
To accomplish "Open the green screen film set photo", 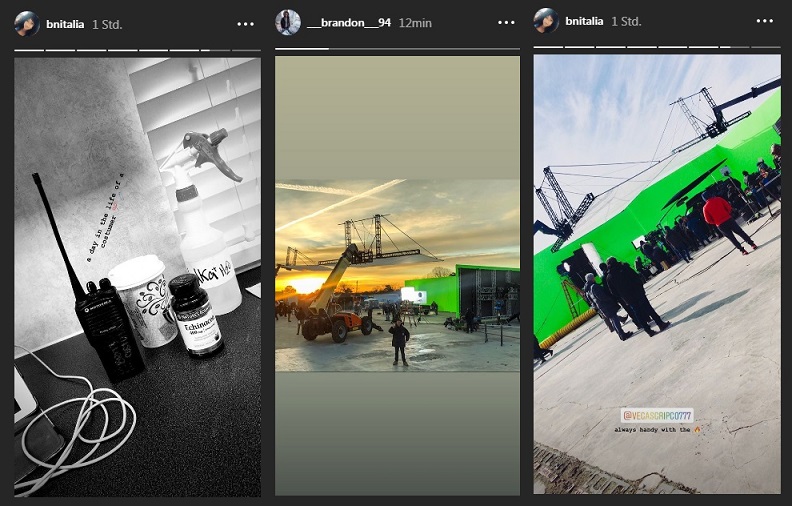I will coord(657,274).
